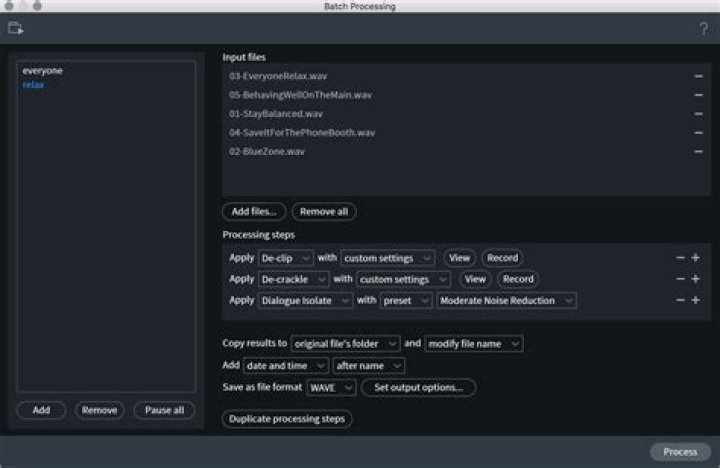This screenshot has height=468, width=720.
Task: Remove 02-BlueZone.wav using its minus icon
Action: click(x=698, y=151)
